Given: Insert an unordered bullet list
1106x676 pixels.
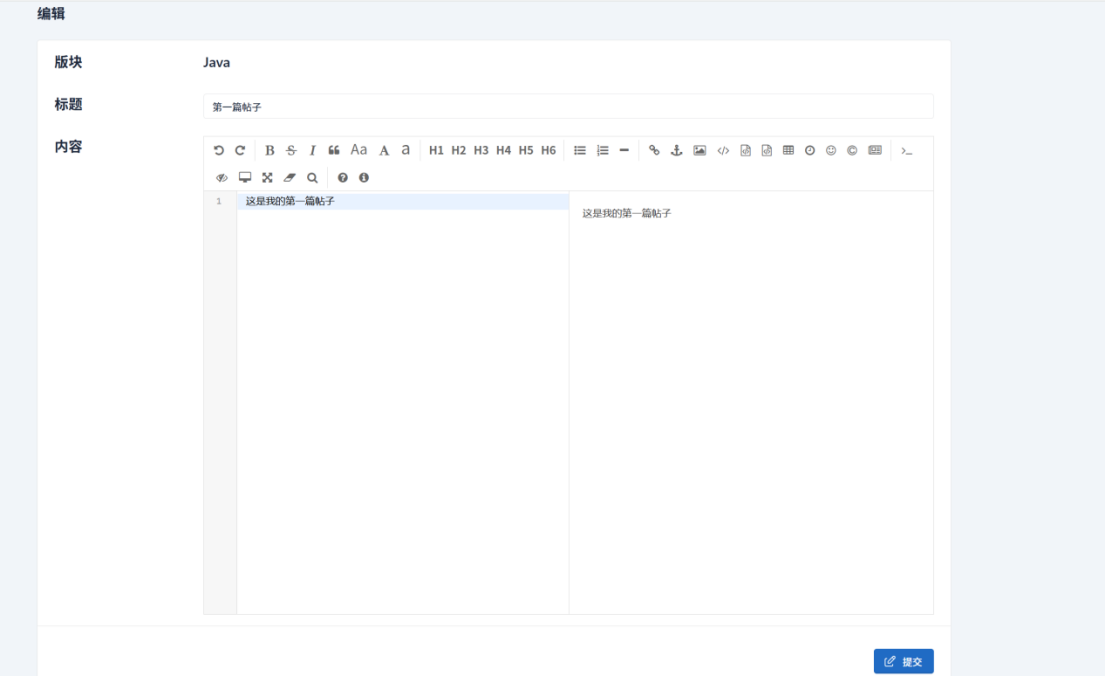Looking at the screenshot, I should [580, 150].
